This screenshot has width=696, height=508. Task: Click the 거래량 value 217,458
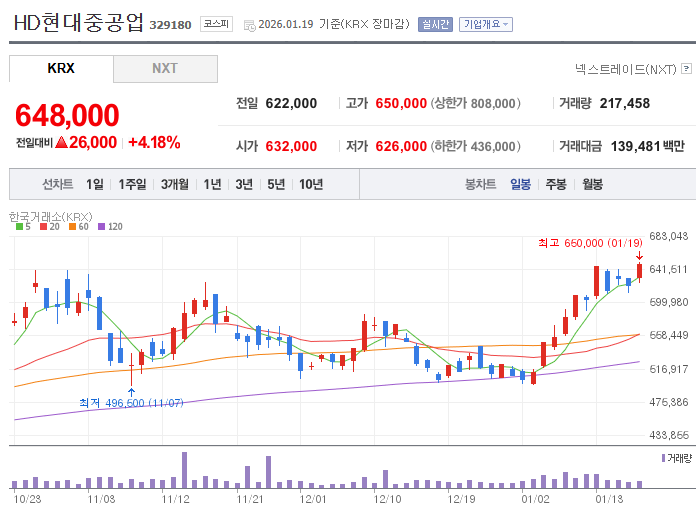(625, 103)
